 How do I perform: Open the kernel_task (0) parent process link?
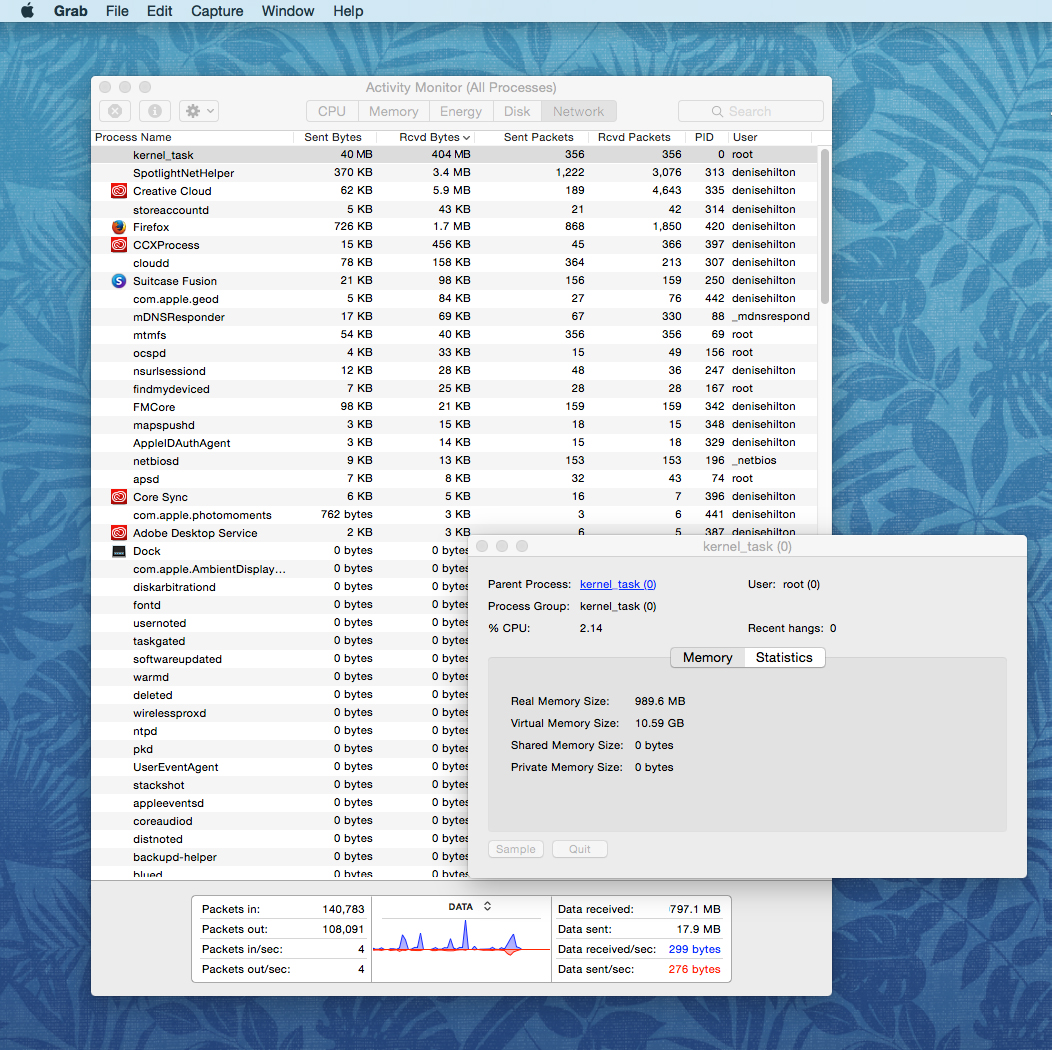[618, 584]
